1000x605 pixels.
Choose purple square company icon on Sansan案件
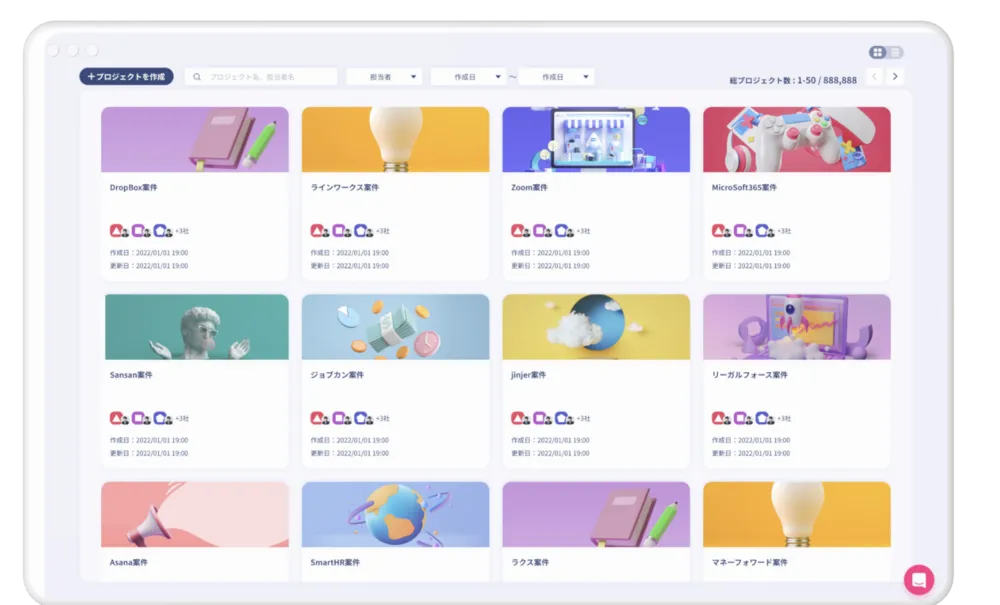tap(138, 418)
